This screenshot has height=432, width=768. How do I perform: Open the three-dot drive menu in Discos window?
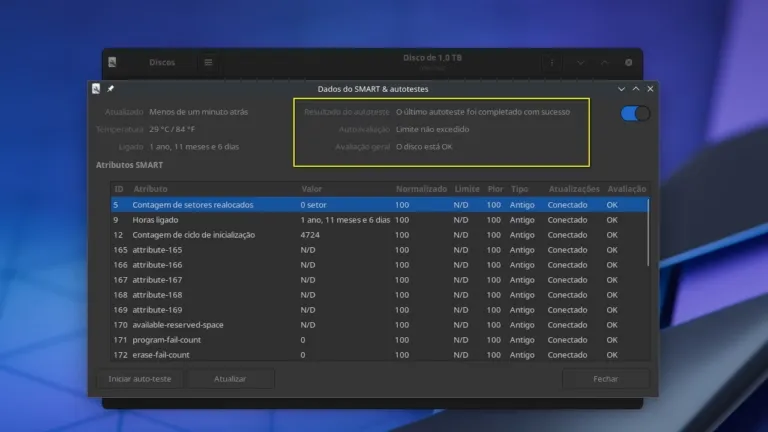tap(552, 63)
